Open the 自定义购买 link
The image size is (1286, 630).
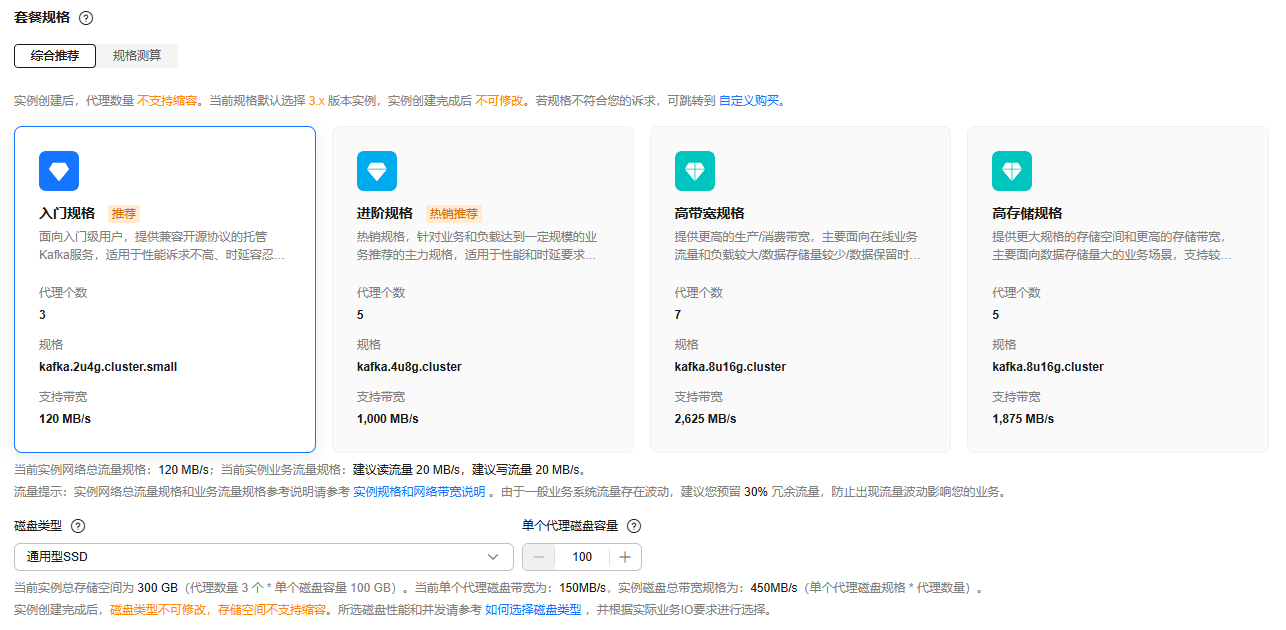coord(749,101)
